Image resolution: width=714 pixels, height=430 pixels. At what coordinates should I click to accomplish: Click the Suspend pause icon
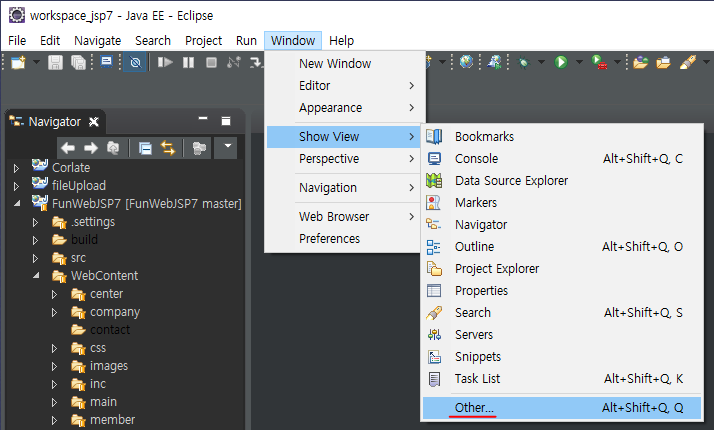point(188,62)
